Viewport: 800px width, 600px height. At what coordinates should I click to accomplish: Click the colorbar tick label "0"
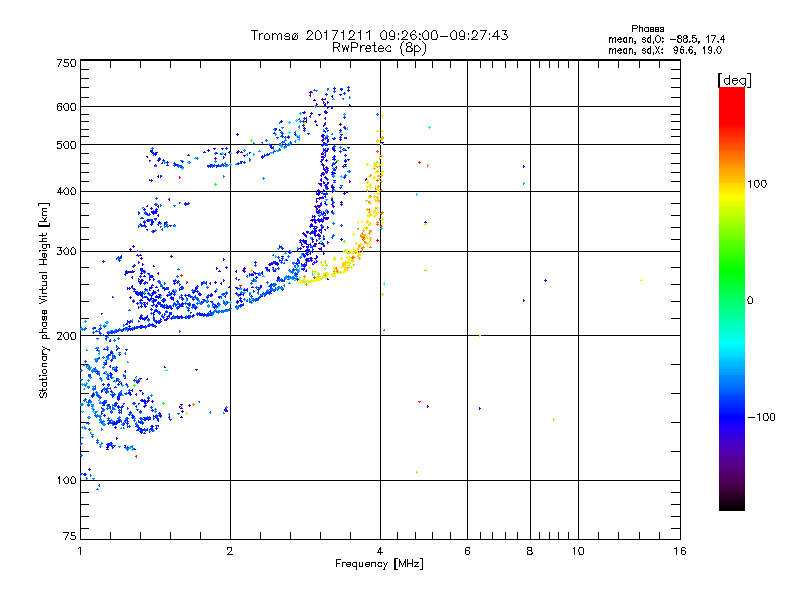[x=750, y=301]
